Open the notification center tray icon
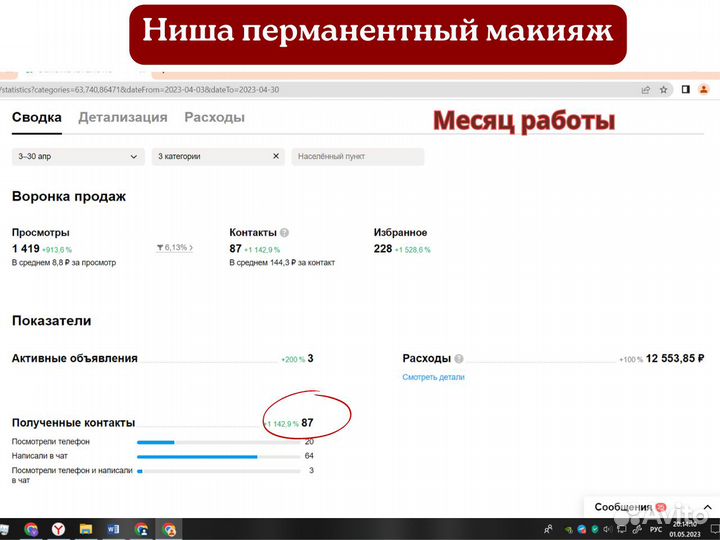Image resolution: width=720 pixels, height=540 pixels. 715,529
